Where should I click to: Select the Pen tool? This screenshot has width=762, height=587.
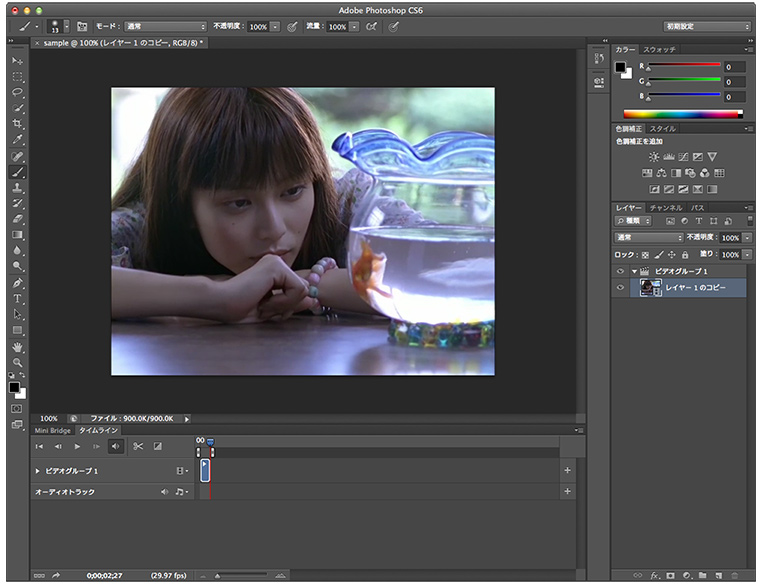coord(17,283)
